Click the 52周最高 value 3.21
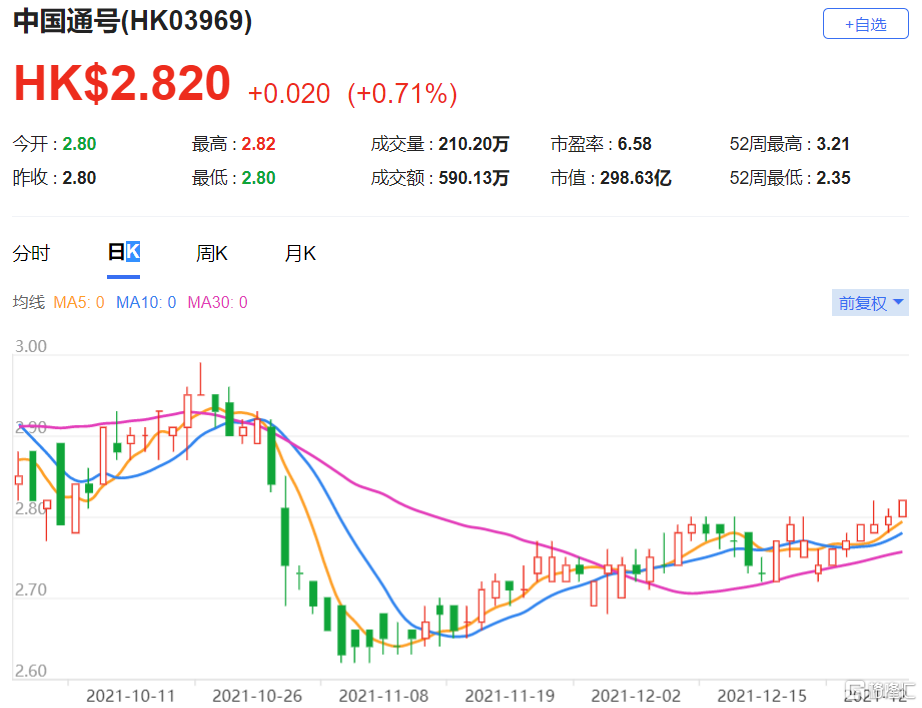Screen dimensions: 922x708 (x=833, y=143)
